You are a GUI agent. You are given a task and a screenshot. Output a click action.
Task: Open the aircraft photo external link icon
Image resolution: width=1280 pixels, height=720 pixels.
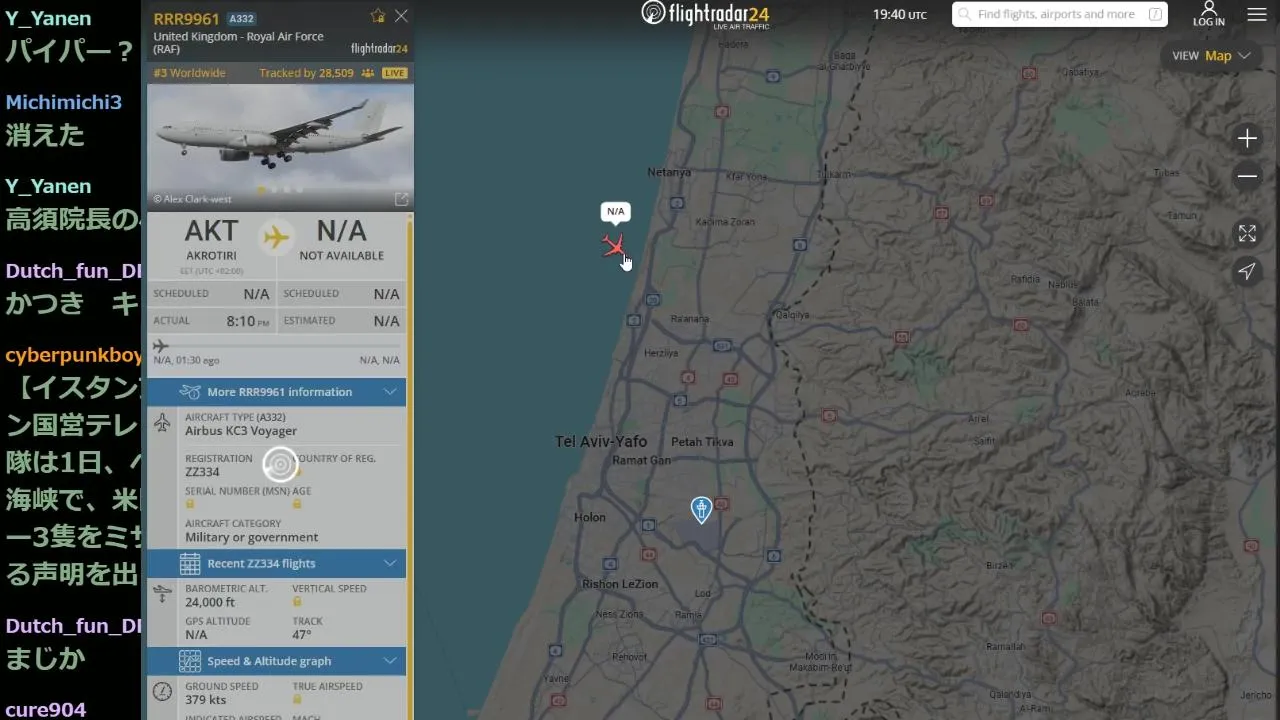click(x=401, y=199)
